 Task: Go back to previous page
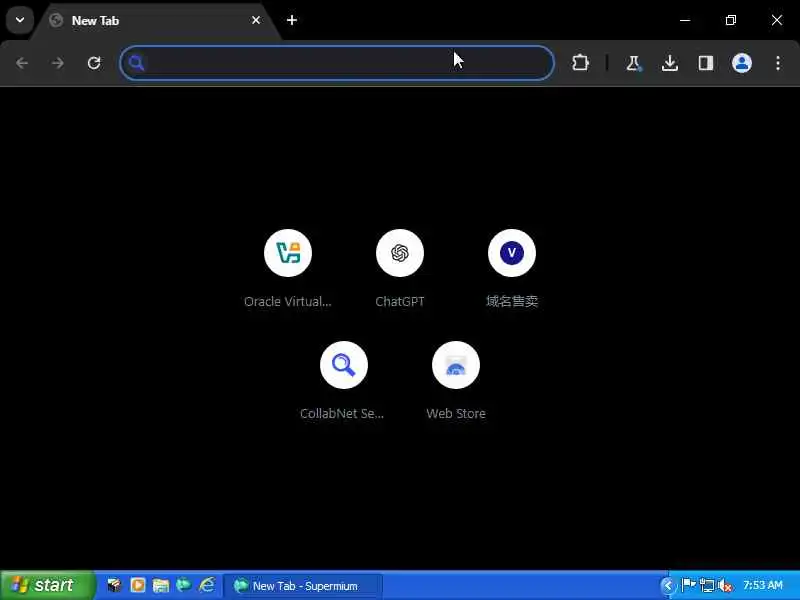tap(22, 63)
